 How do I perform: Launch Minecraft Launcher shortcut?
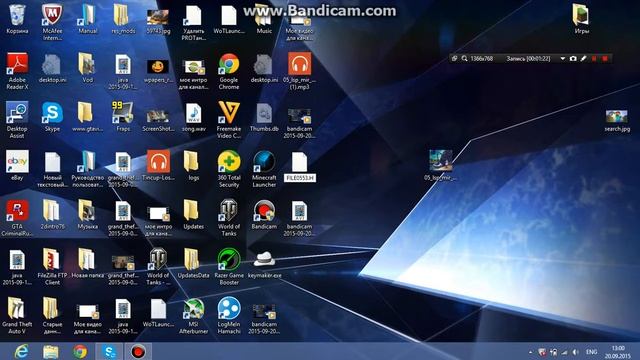264,169
